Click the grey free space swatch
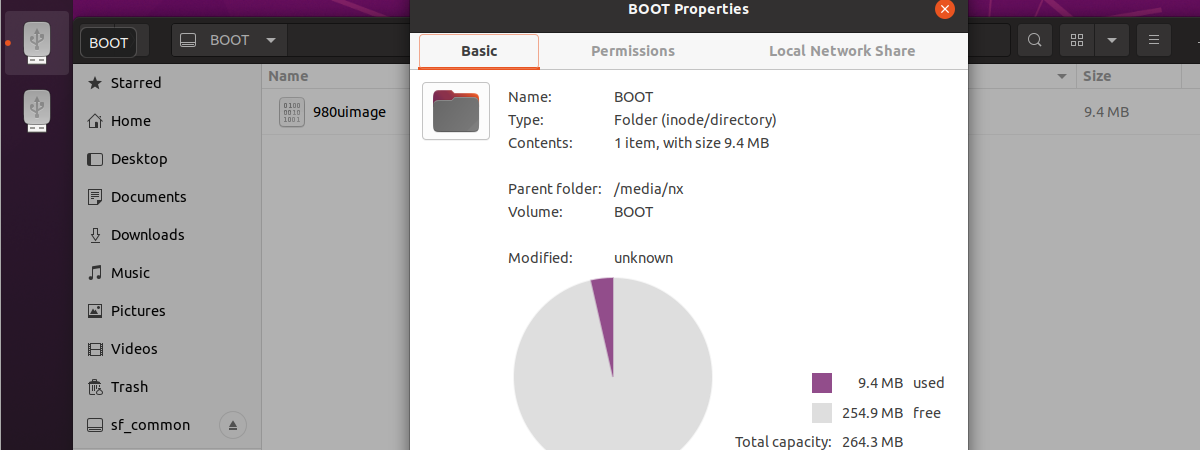 [x=822, y=413]
